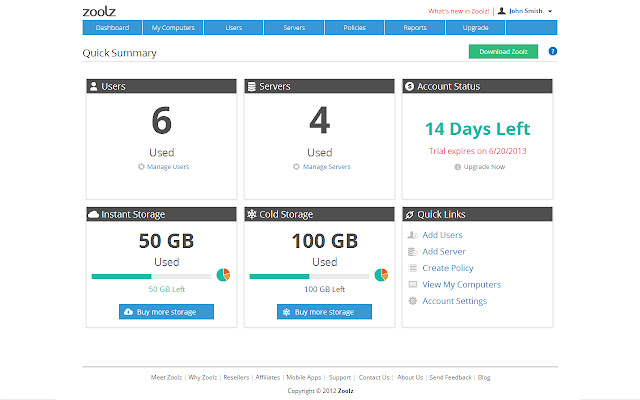Screen dimensions: 640x400
Task: Click the user profile icon beside John Smith
Action: coord(502,11)
